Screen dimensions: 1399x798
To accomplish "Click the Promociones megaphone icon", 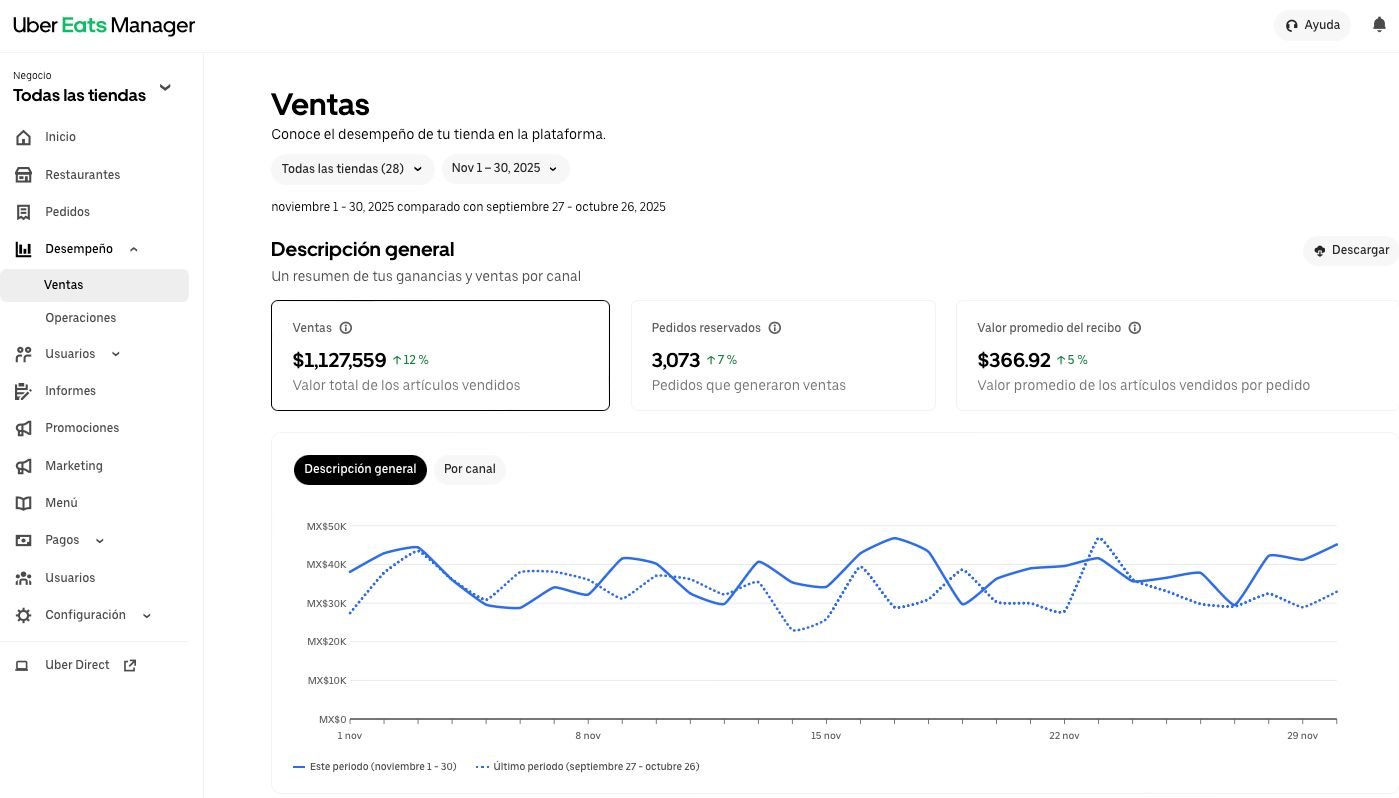I will pyautogui.click(x=24, y=428).
